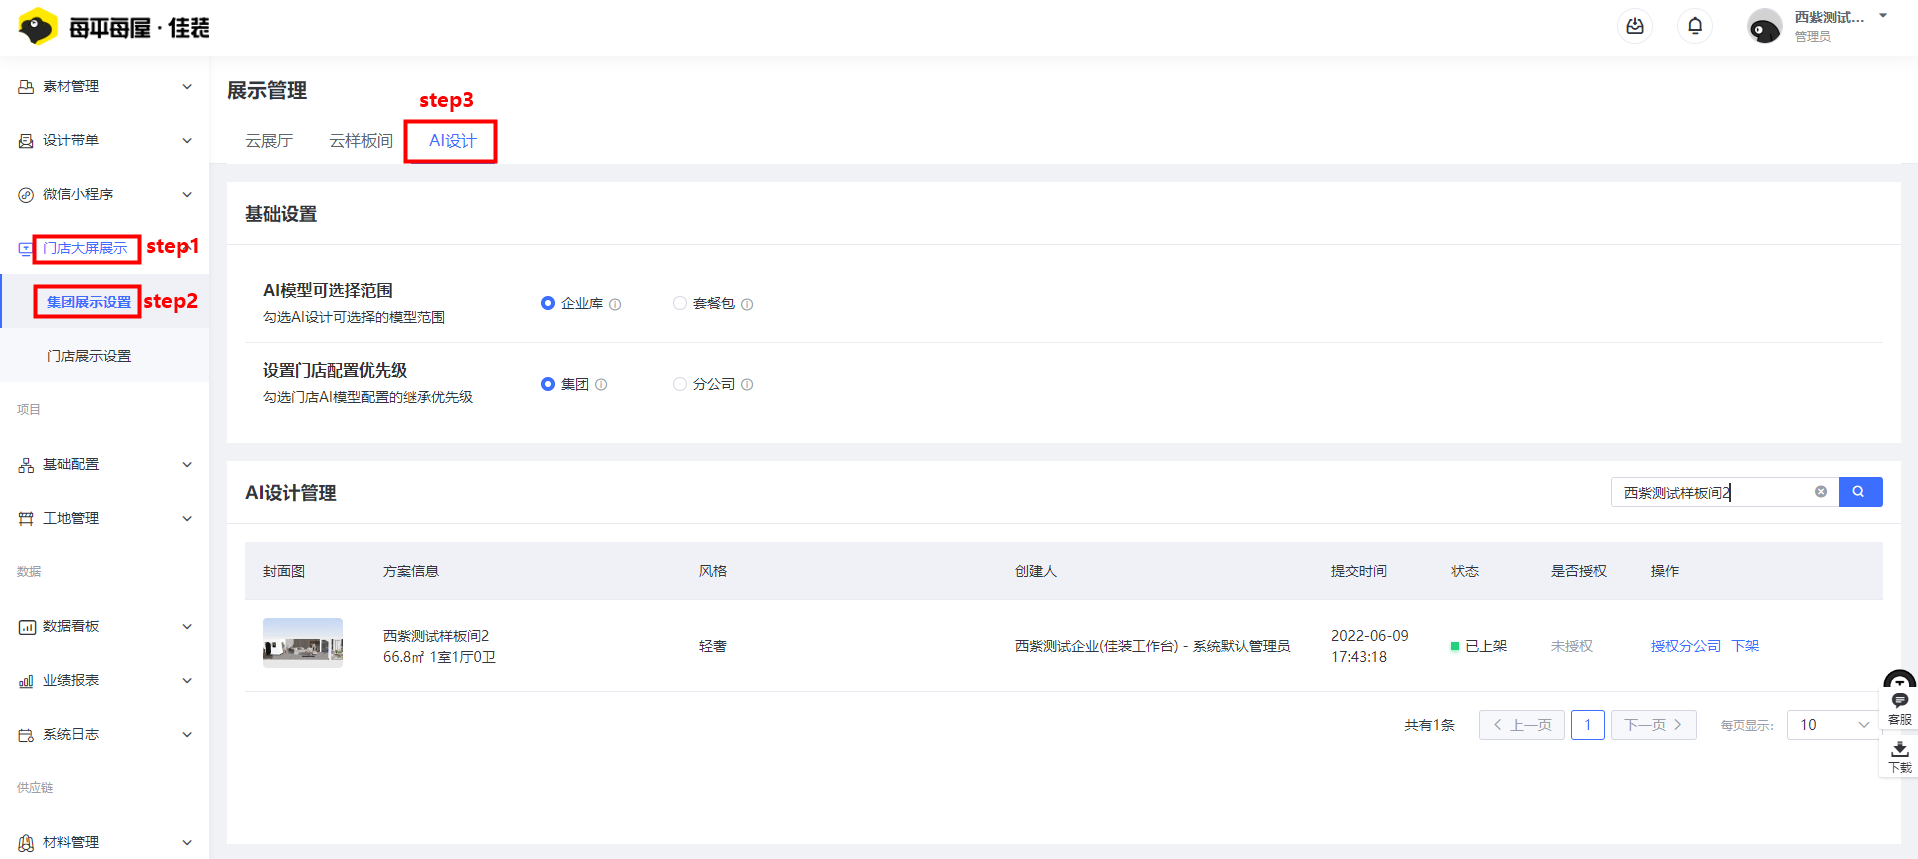Image resolution: width=1918 pixels, height=859 pixels.
Task: Select the 集团 radio option
Action: pos(548,384)
